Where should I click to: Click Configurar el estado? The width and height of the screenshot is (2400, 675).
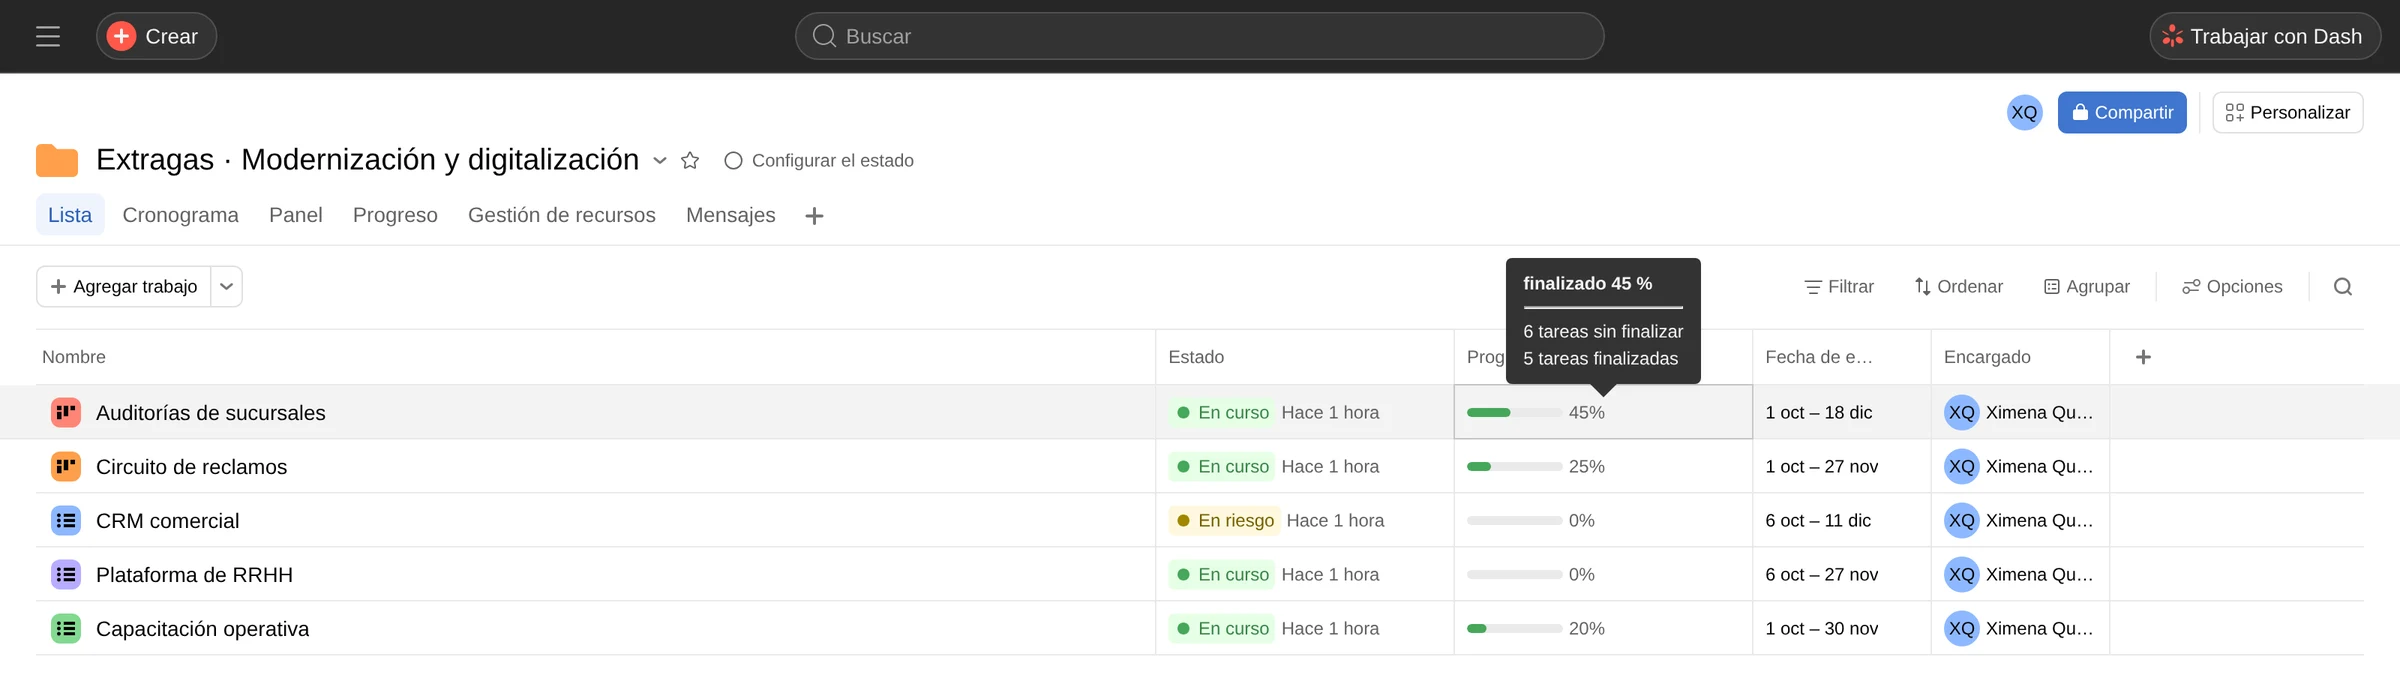pyautogui.click(x=819, y=161)
